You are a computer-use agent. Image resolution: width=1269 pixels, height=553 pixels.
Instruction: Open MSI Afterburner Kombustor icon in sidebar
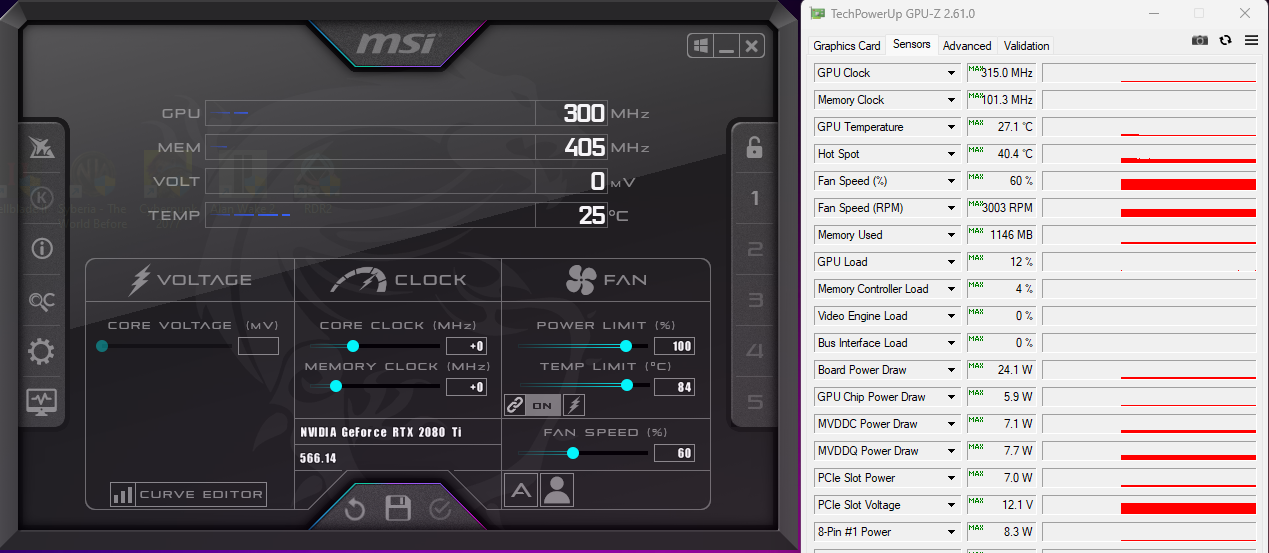click(x=42, y=149)
